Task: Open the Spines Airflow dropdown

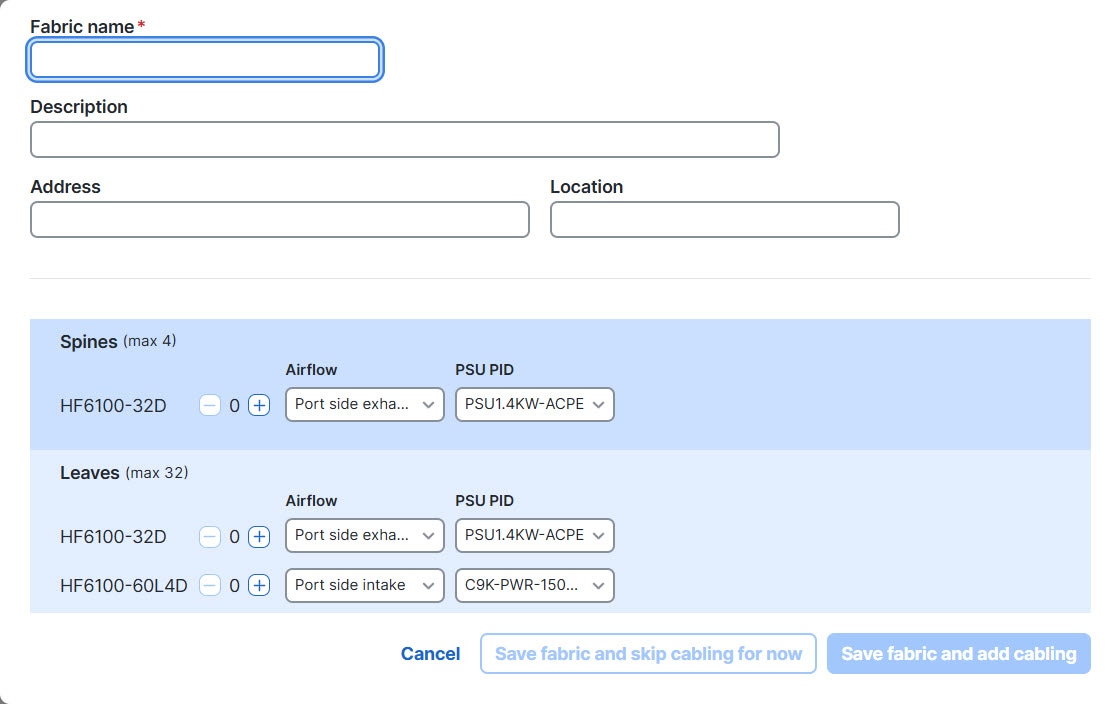Action: [365, 404]
